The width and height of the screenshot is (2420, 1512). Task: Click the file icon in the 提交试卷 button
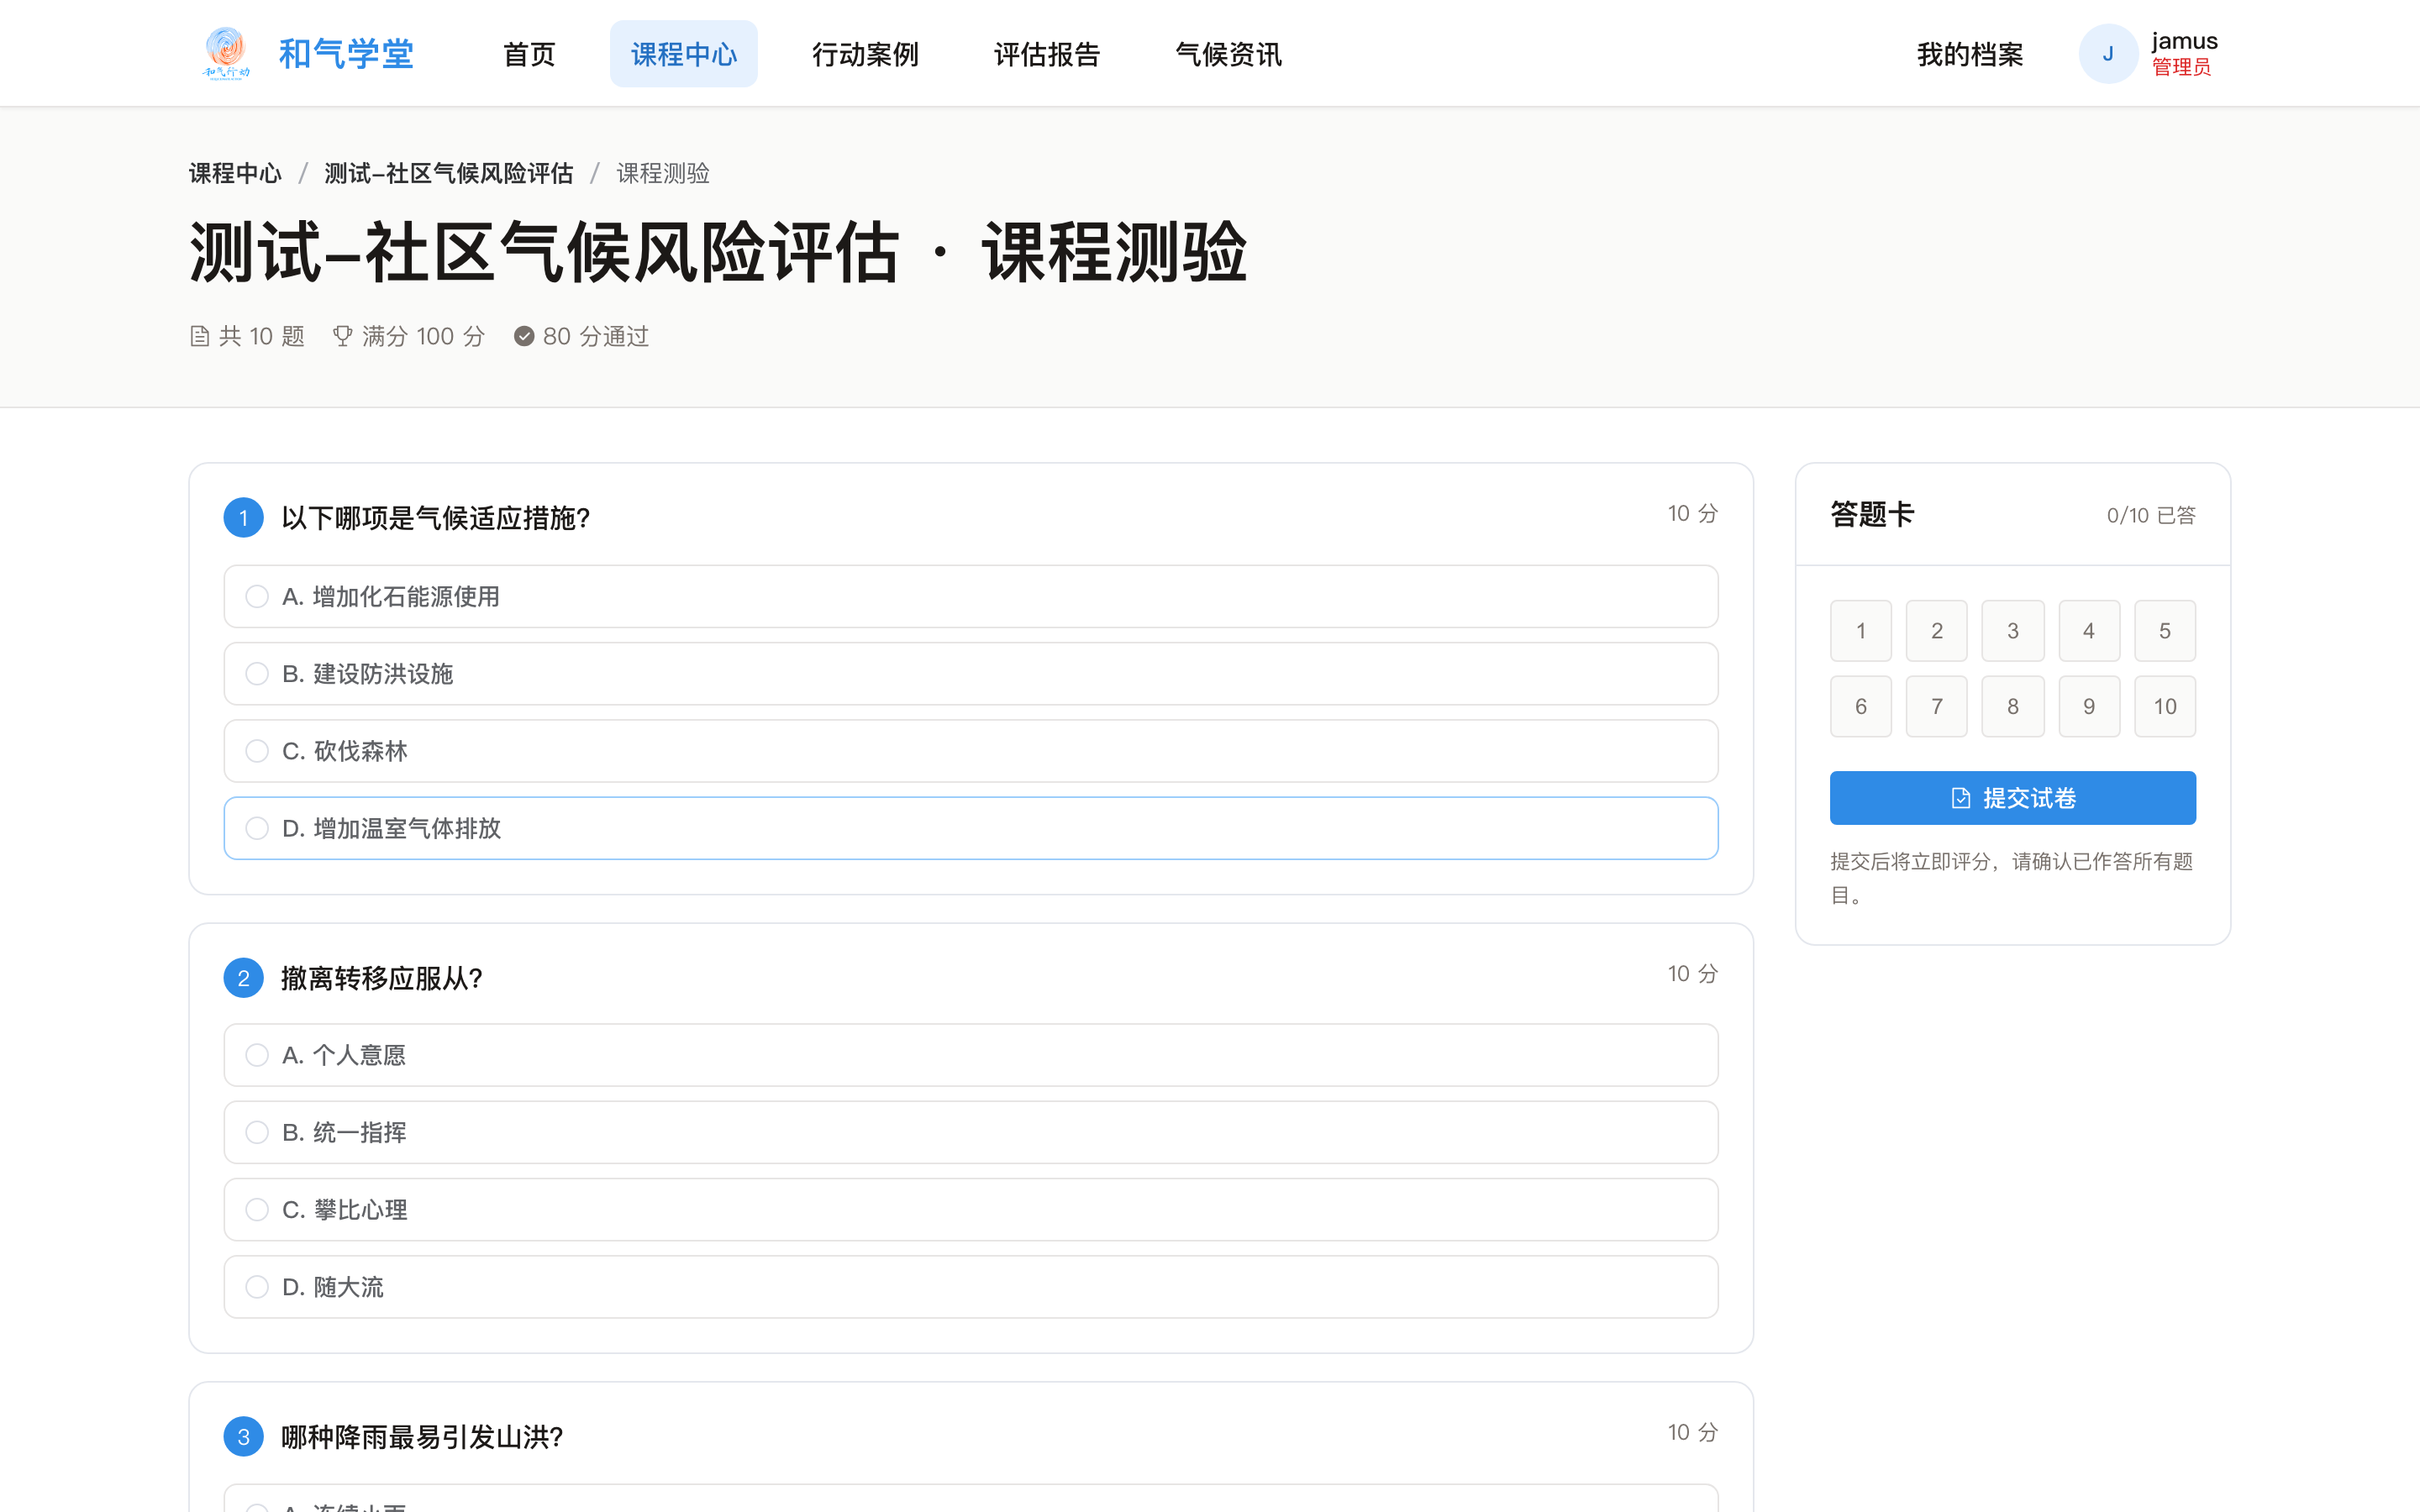[1961, 798]
